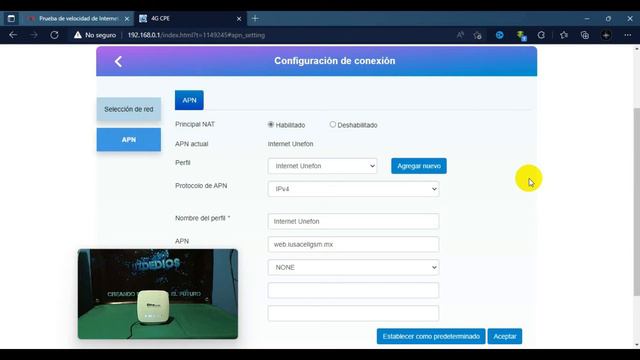This screenshot has width=640, height=360.
Task: Open the browser extensions icon
Action: click(x=541, y=35)
